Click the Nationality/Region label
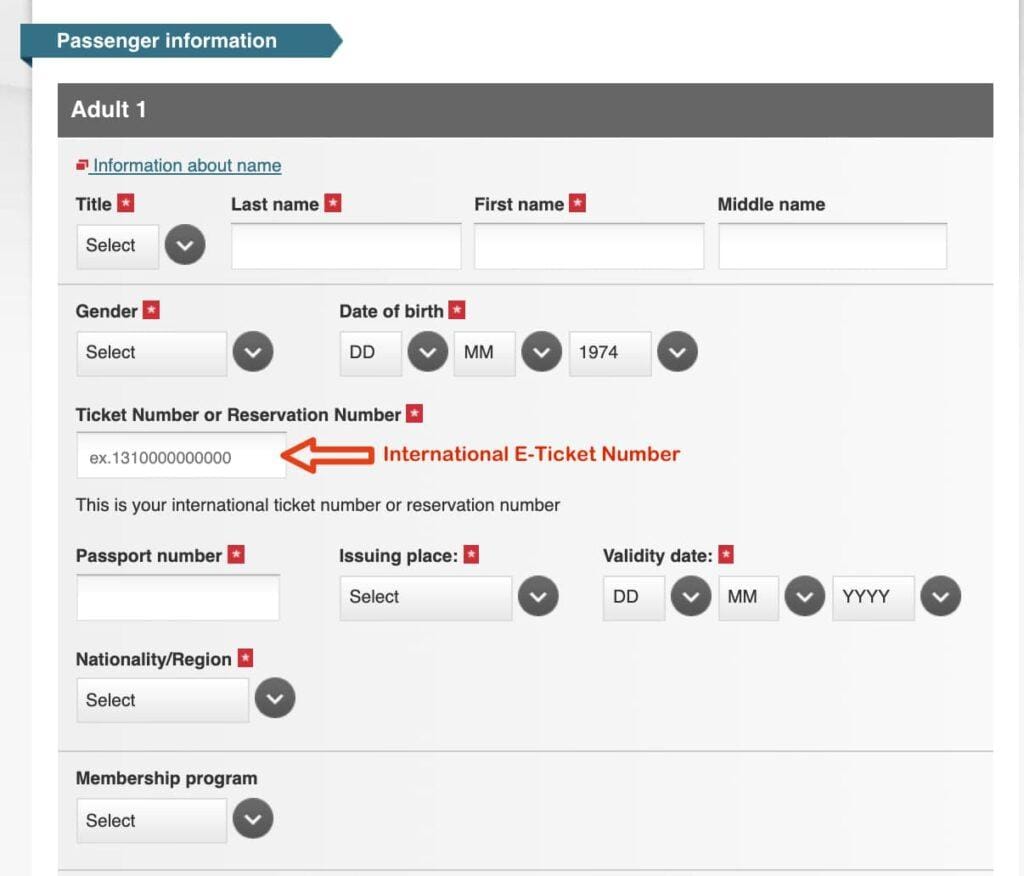Screen dimensions: 1024x876 (153, 659)
